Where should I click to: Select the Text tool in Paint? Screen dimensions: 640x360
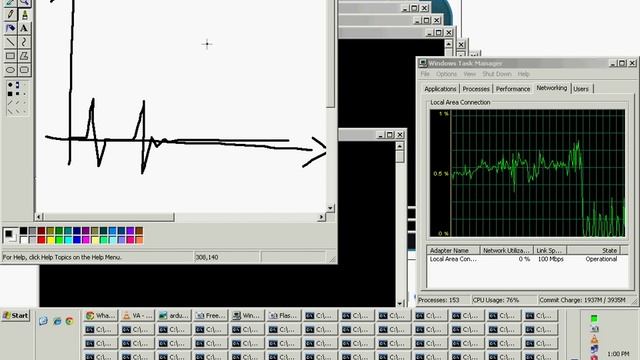(x=24, y=28)
